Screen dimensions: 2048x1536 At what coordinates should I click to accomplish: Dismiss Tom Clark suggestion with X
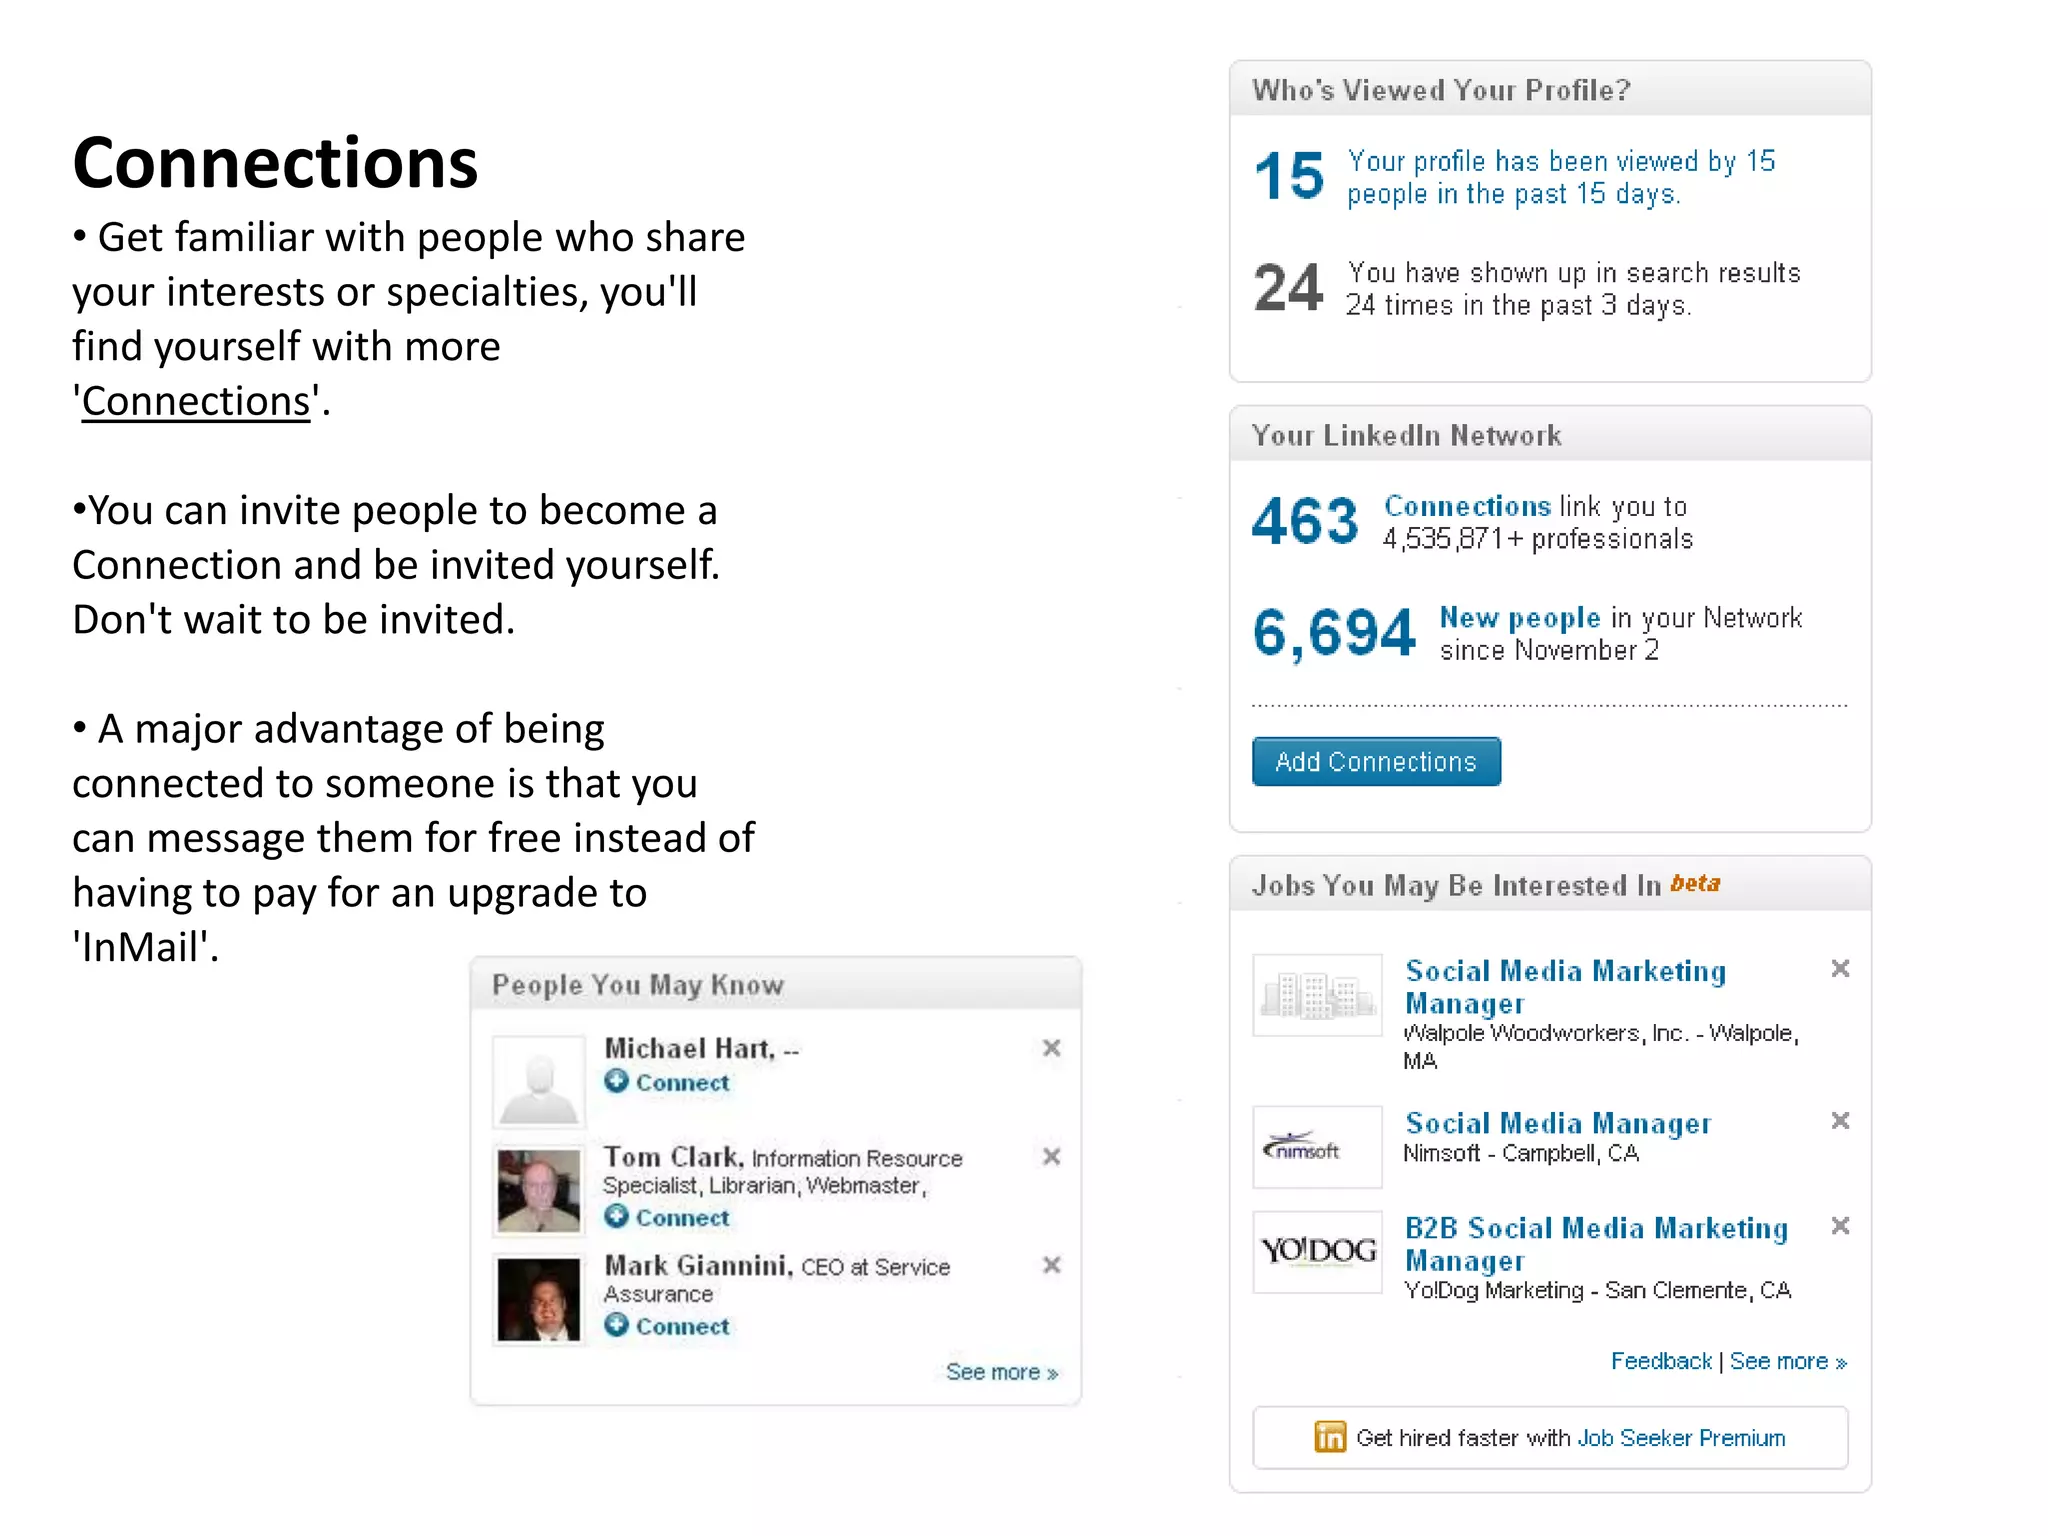(1051, 1157)
